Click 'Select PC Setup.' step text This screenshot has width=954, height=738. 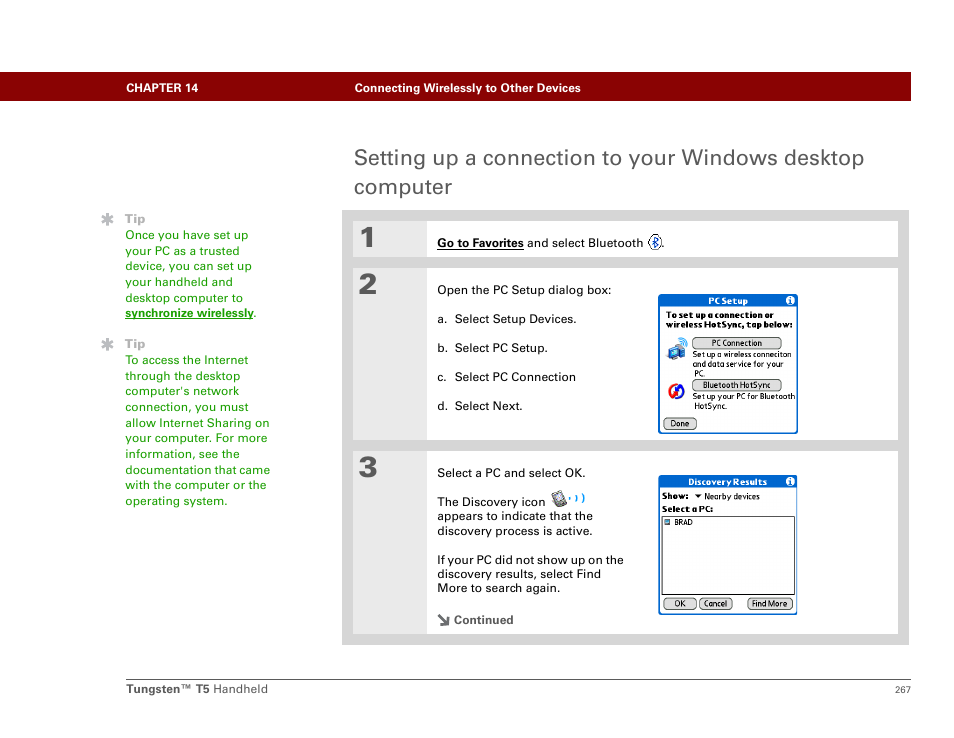tap(501, 348)
